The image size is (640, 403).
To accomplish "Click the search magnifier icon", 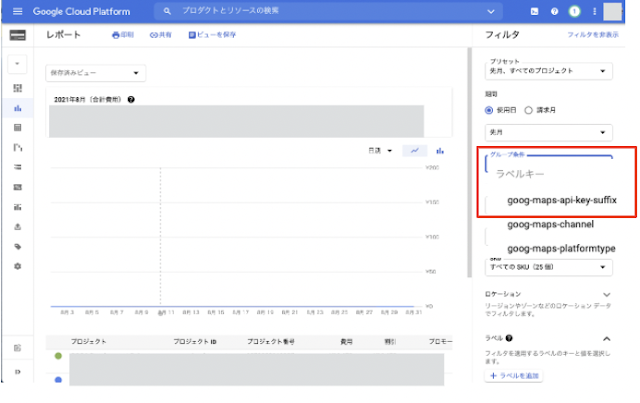I will (167, 11).
